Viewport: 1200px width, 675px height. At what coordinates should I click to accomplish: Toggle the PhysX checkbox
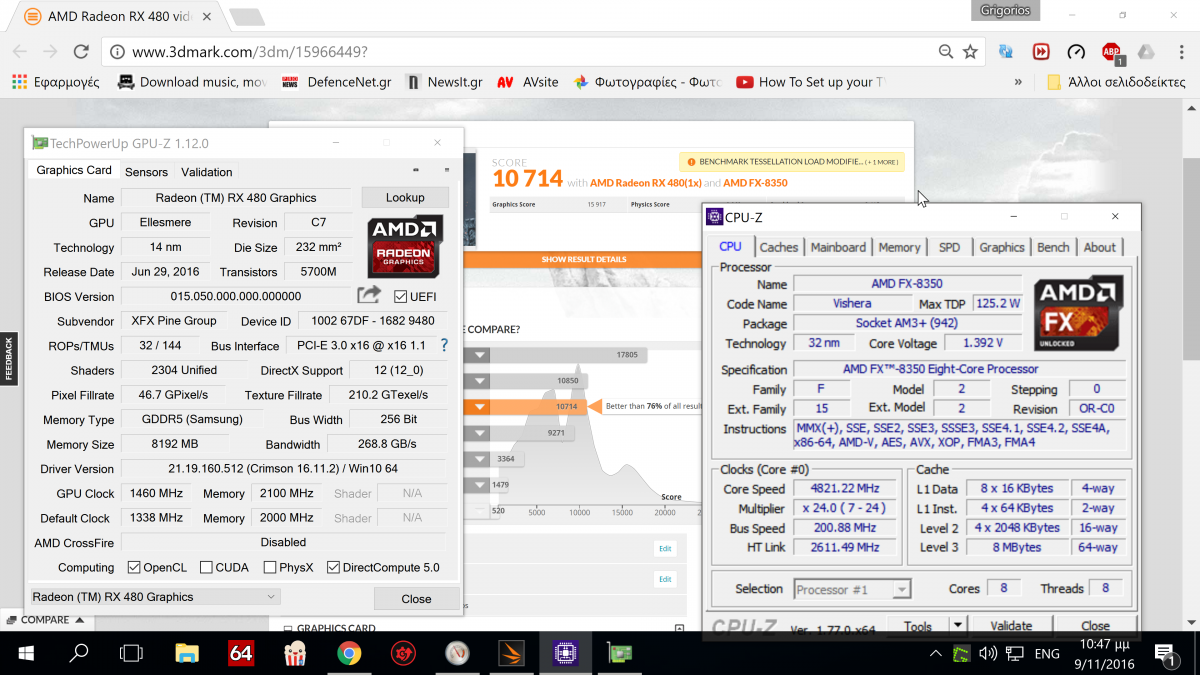coord(270,567)
